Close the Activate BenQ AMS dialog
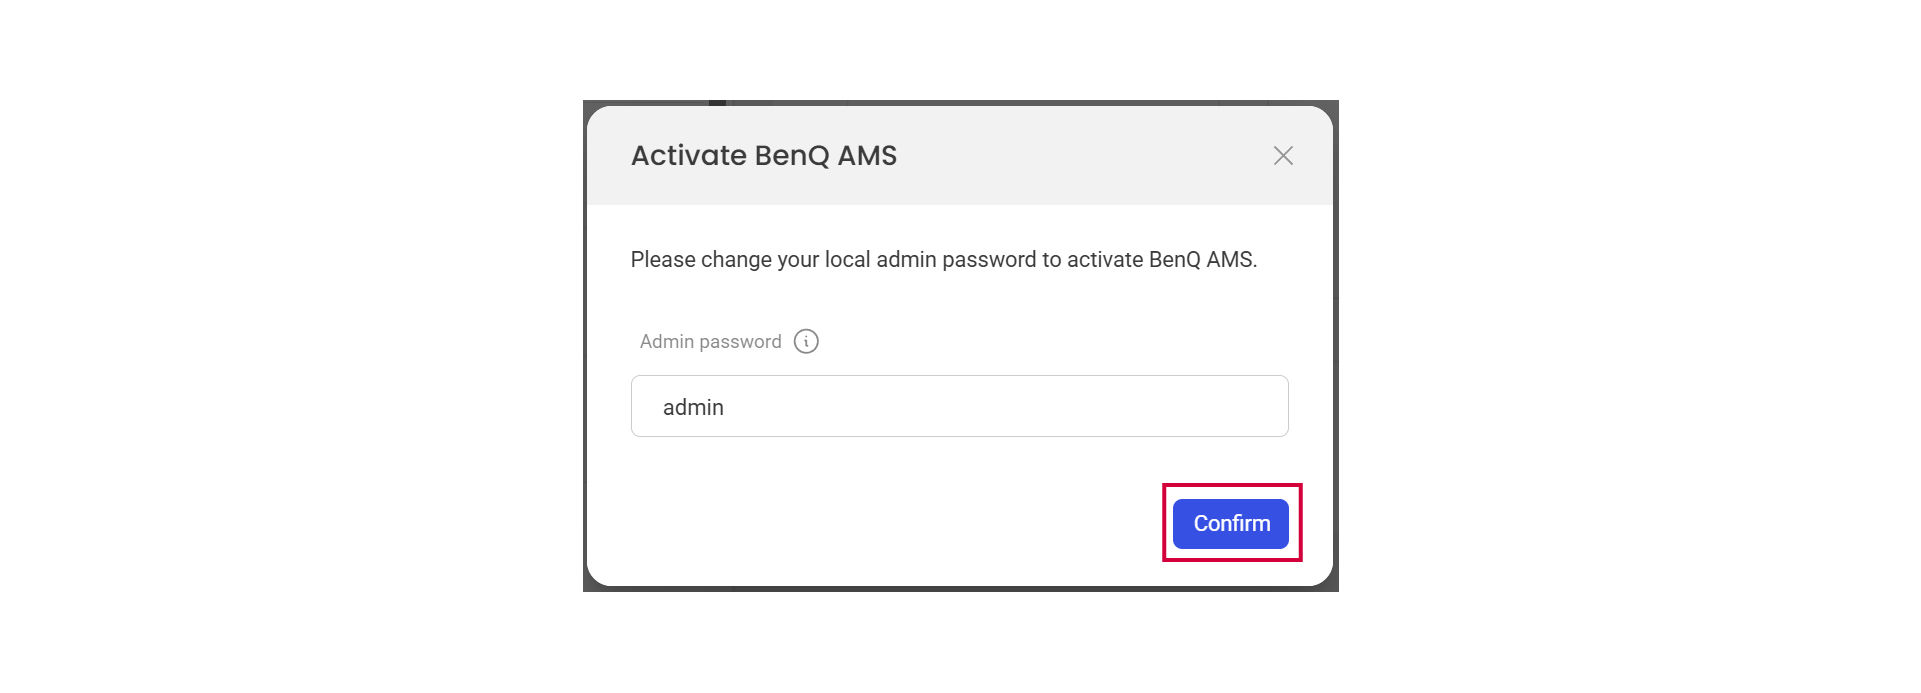Screen dimensions: 1921x693 coord(1283,156)
